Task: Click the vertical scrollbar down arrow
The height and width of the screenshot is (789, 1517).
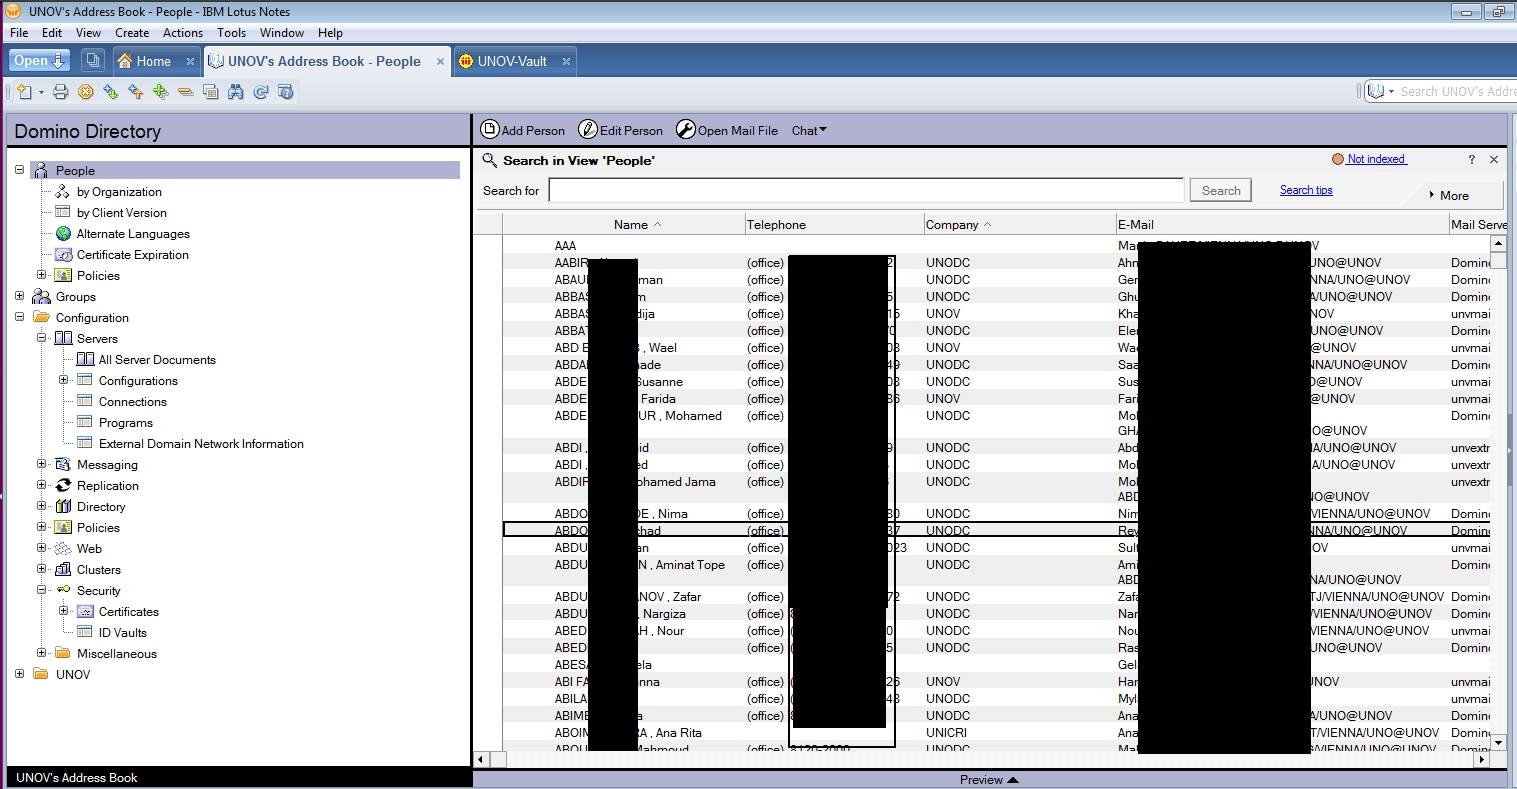Action: click(x=1498, y=743)
